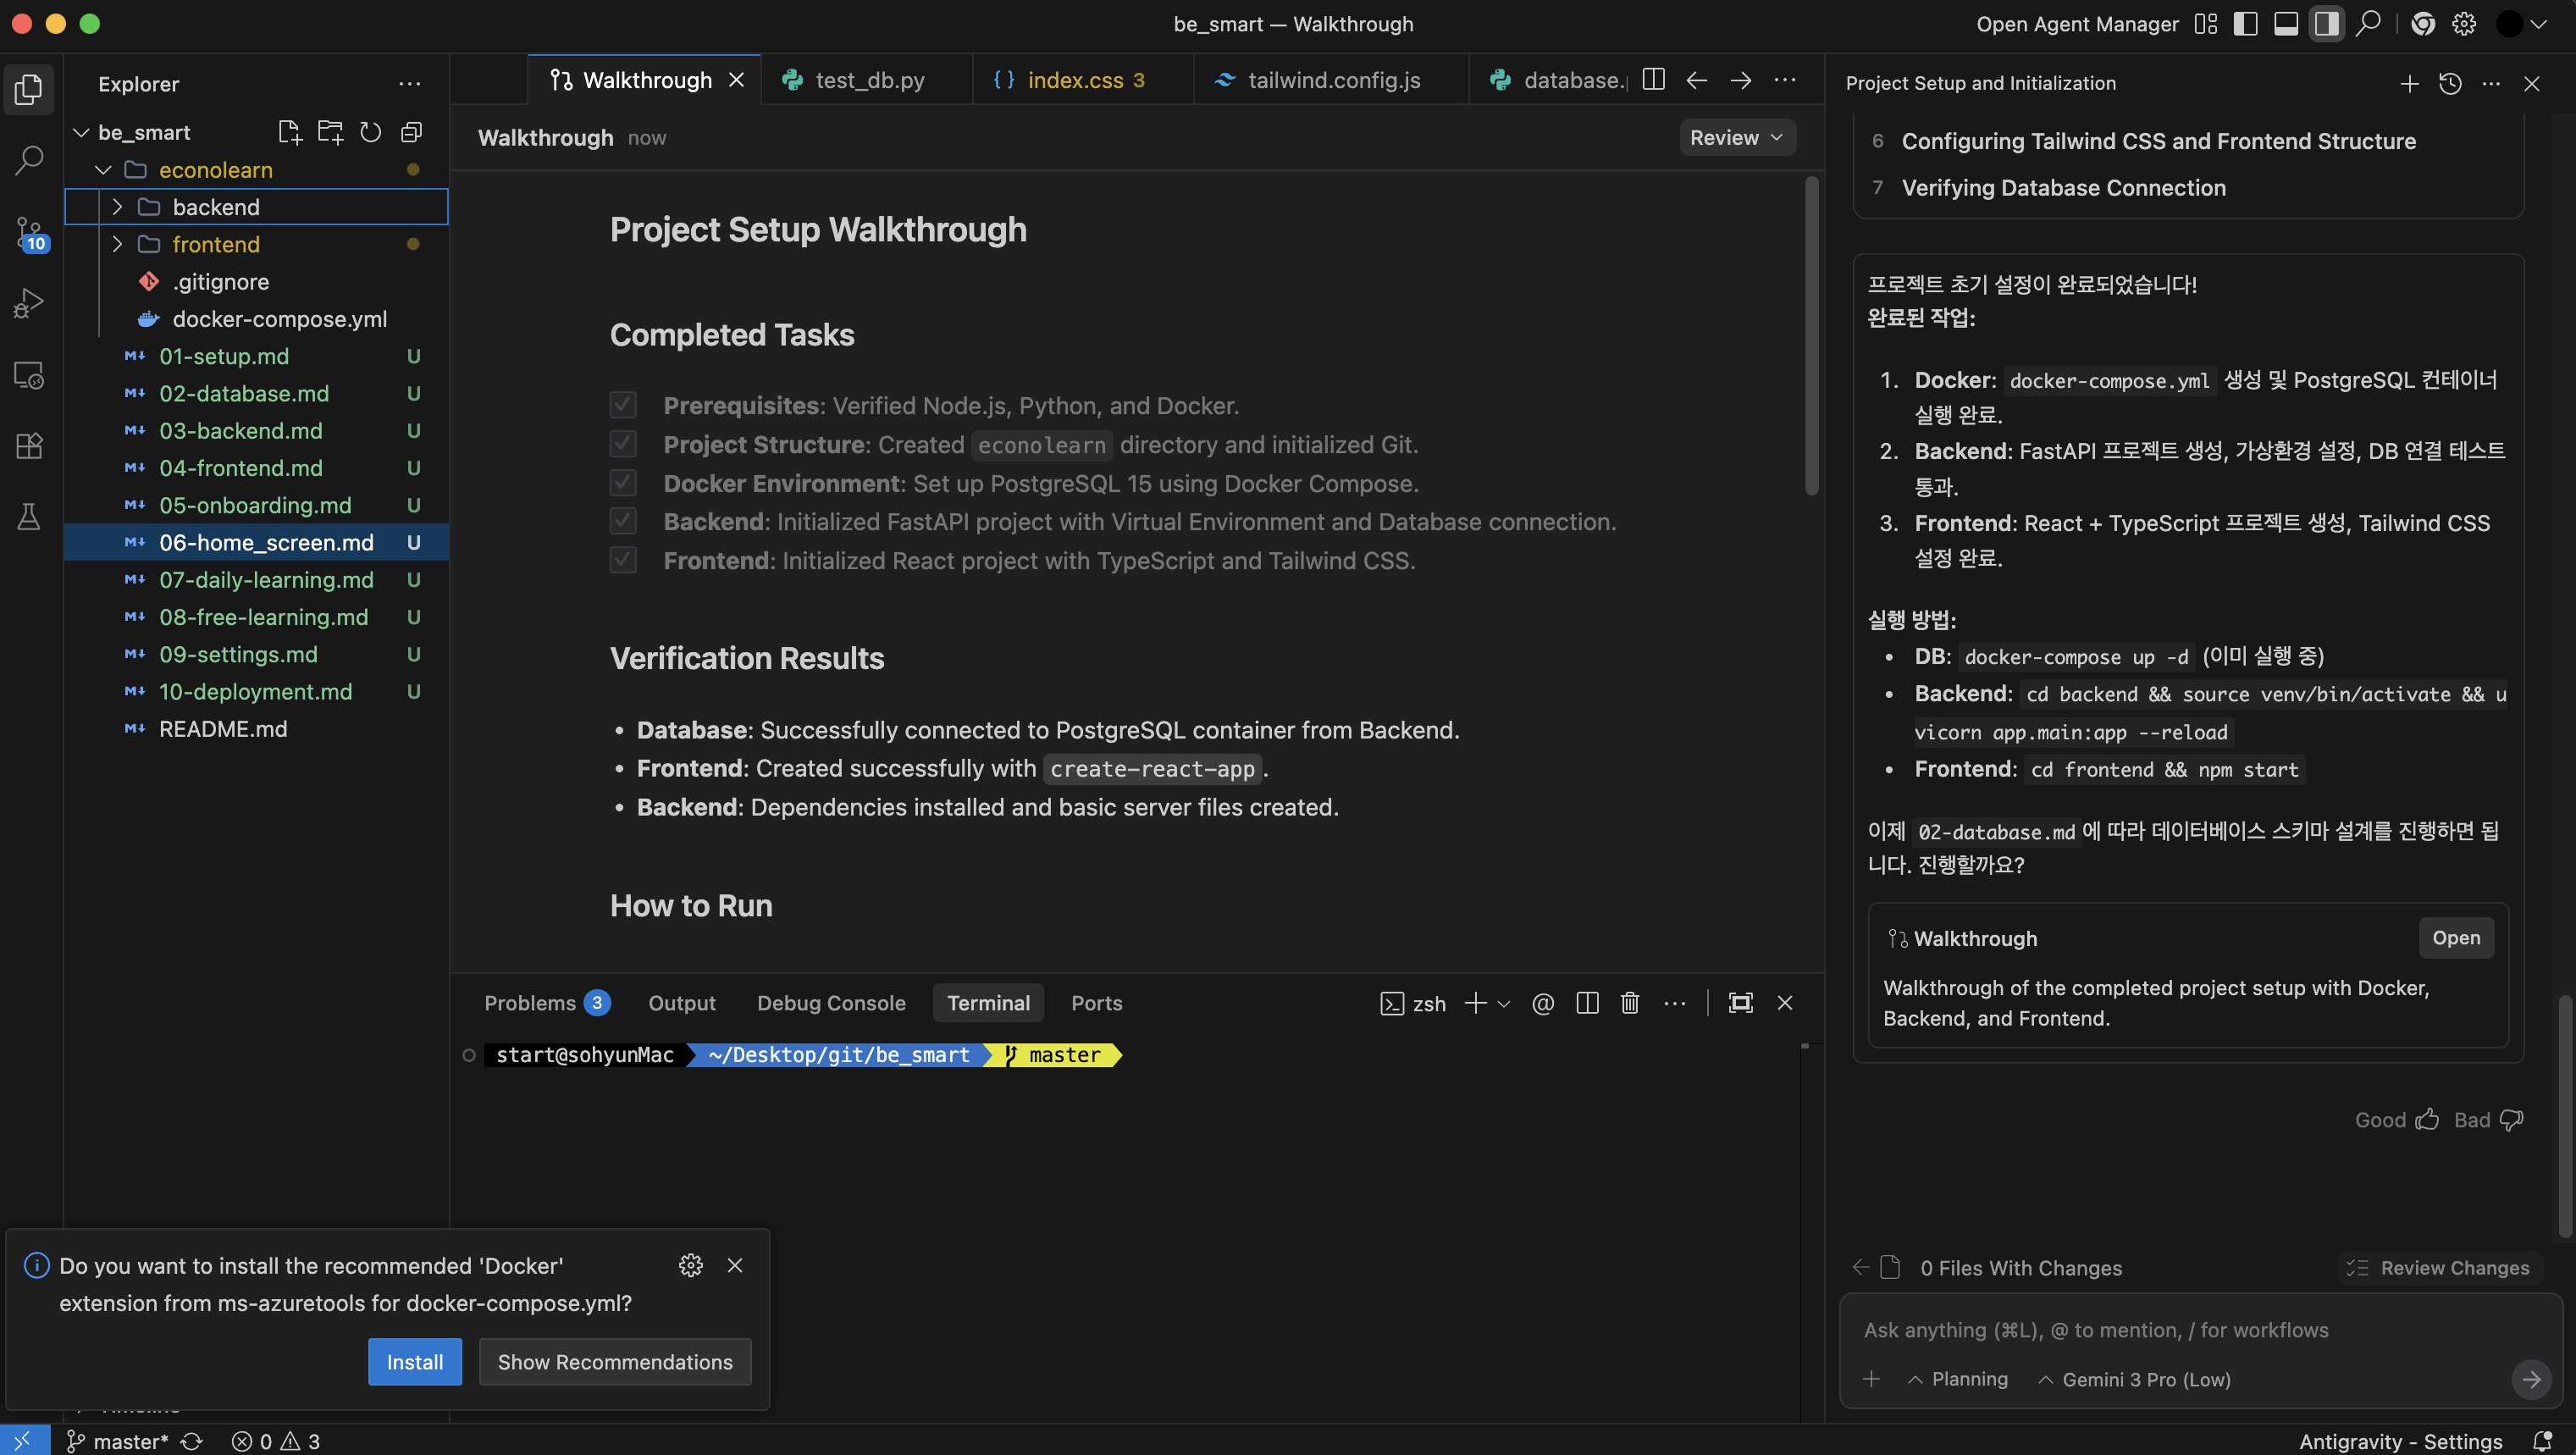Switch to the Problems panel tab
This screenshot has height=1455, width=2576.
530,1003
